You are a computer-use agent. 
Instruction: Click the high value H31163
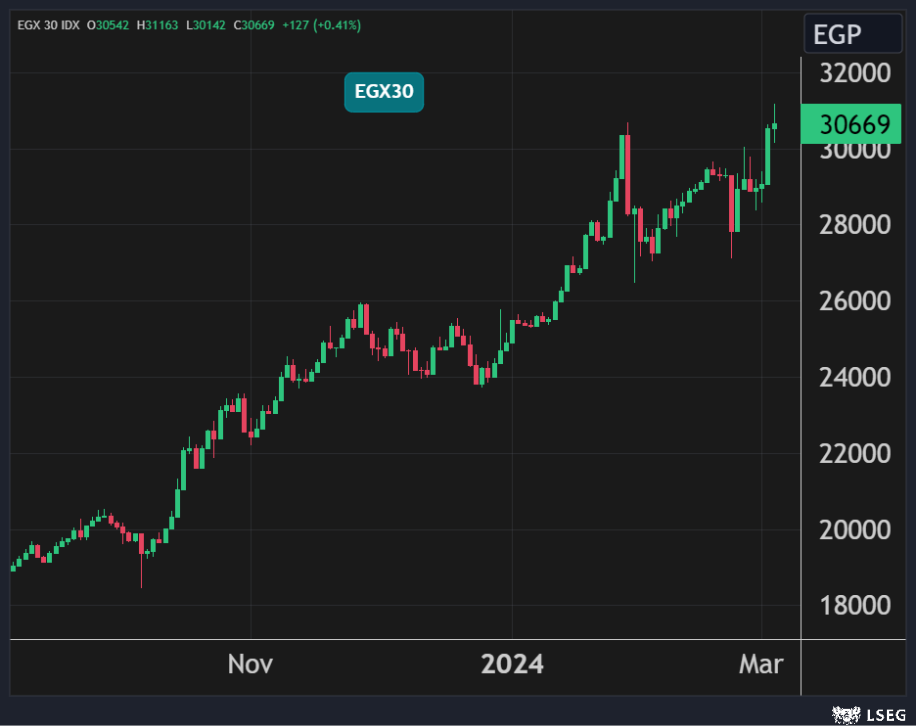(160, 24)
